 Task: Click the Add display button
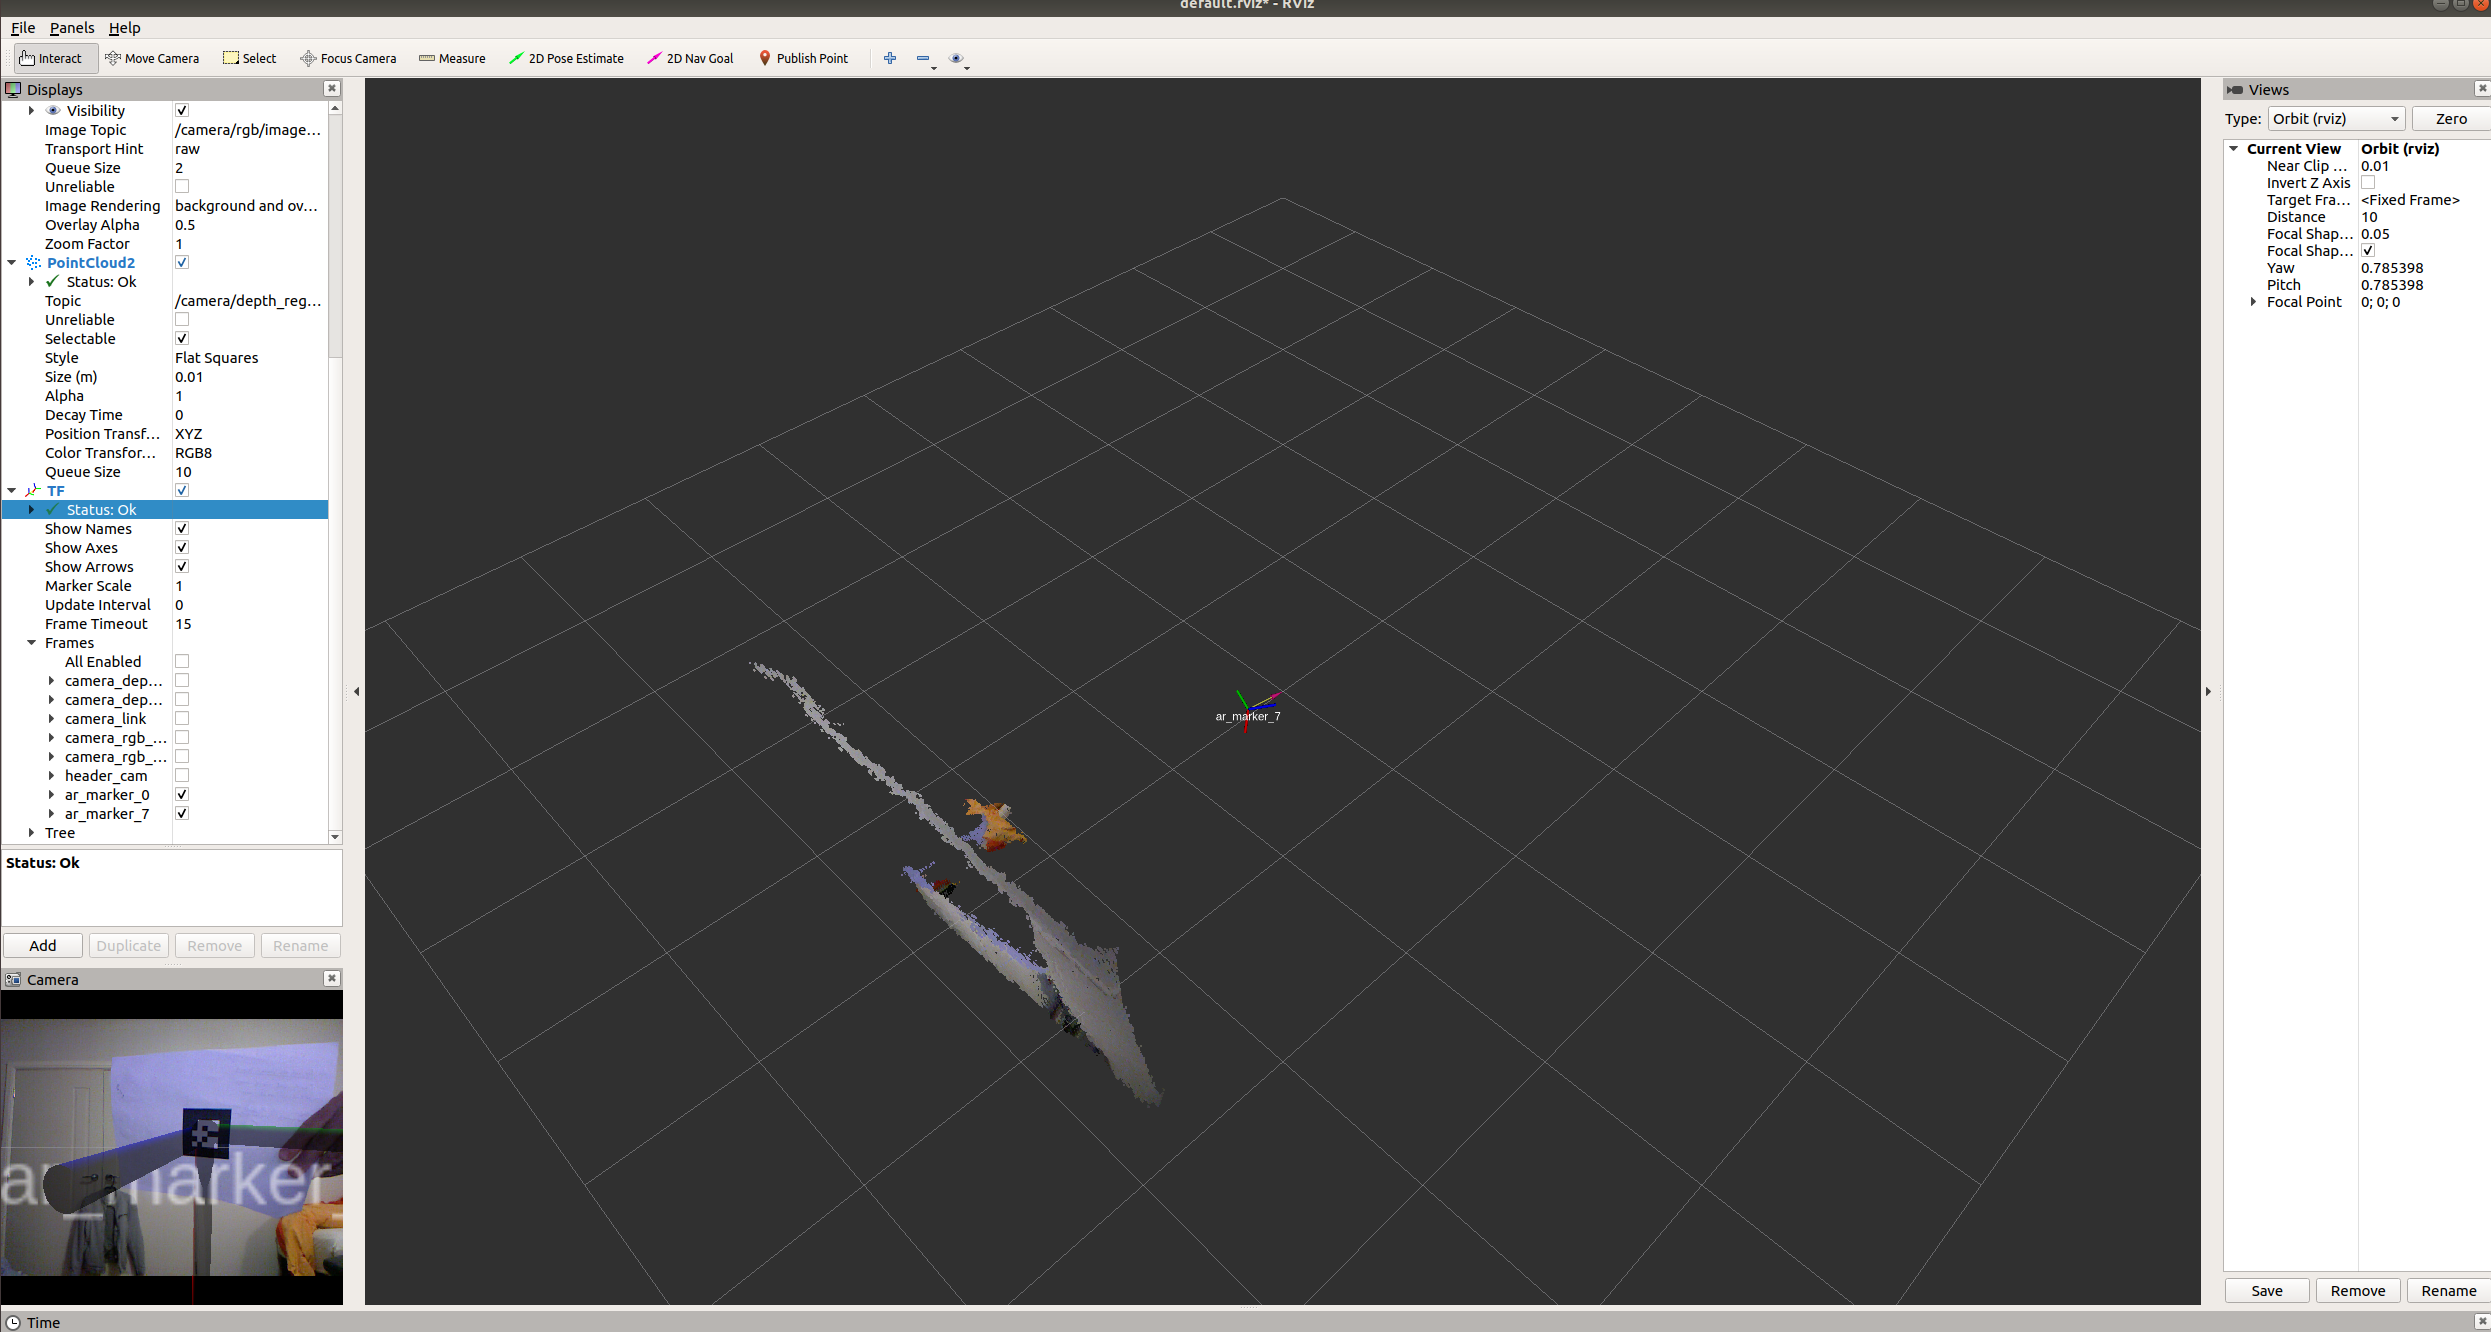[x=43, y=945]
